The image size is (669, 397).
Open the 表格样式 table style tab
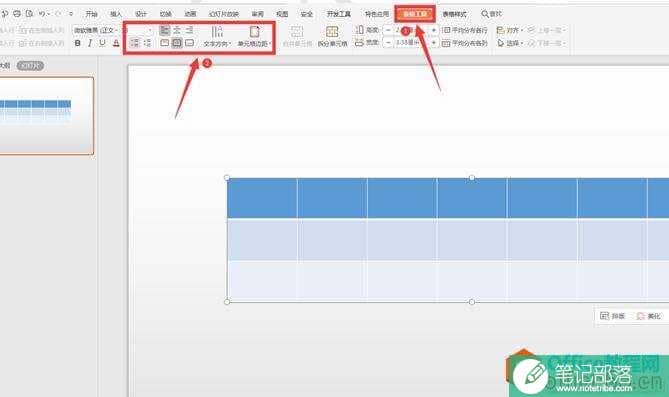pos(454,14)
